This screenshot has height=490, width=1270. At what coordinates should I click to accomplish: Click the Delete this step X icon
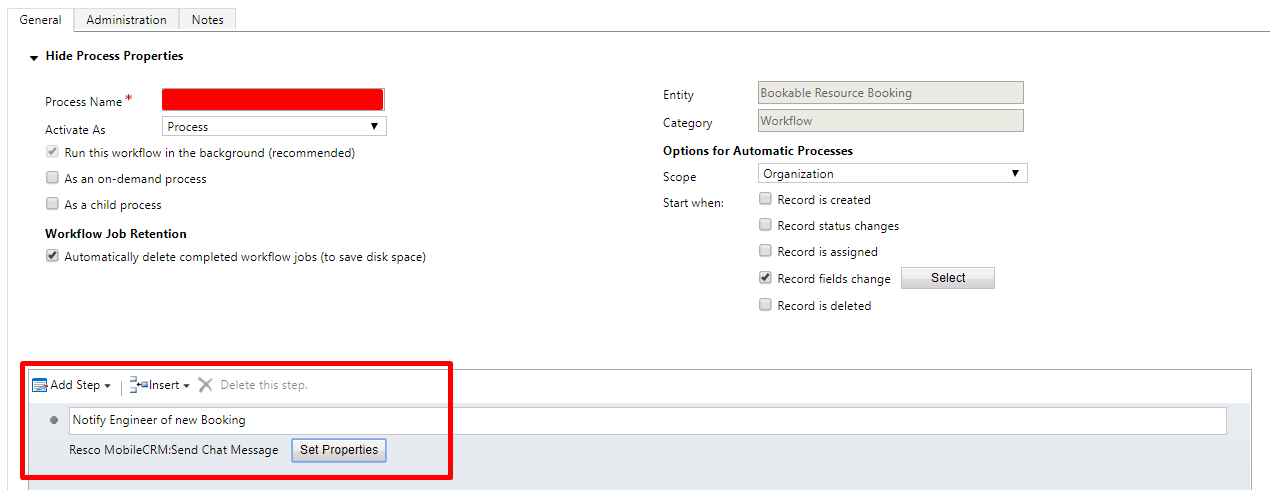tap(205, 385)
